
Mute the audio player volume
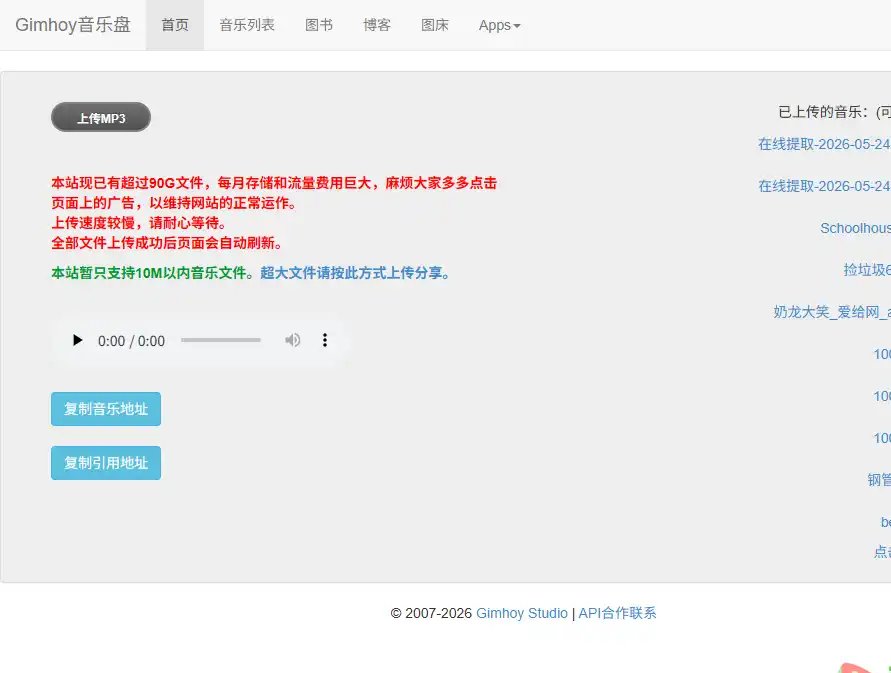coord(292,340)
